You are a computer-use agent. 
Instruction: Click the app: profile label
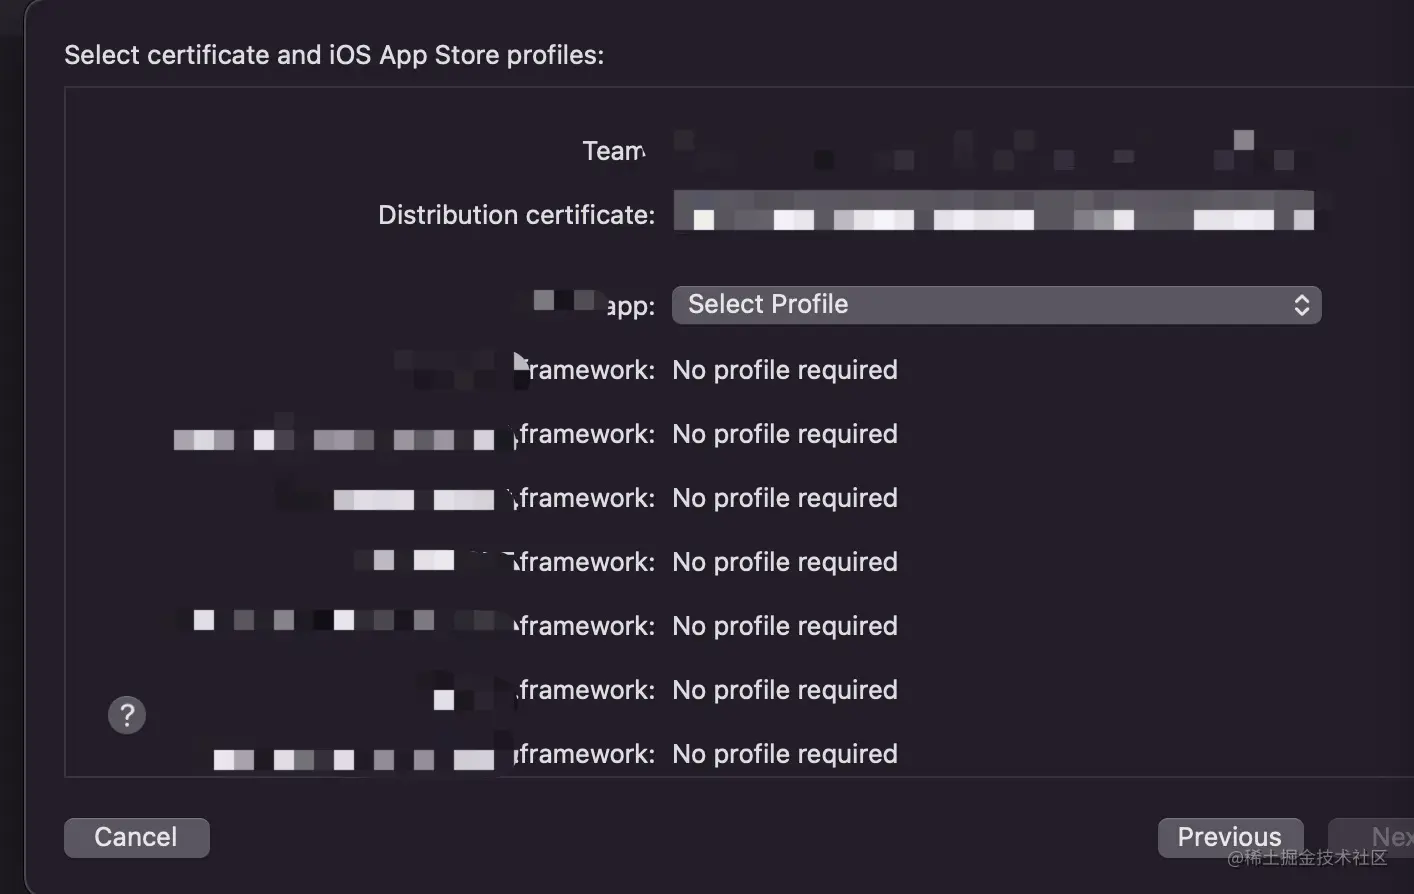630,306
